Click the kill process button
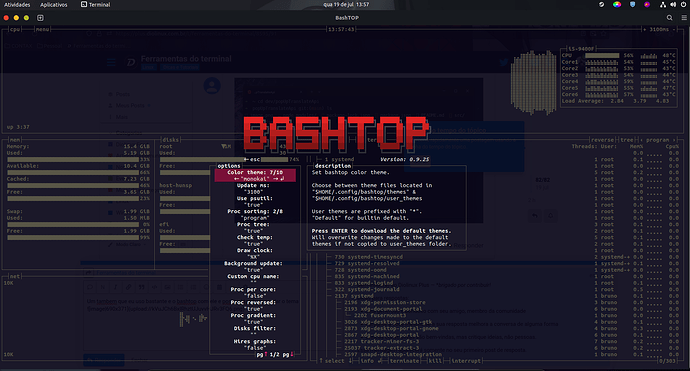Screen dimensions: 690x371 435,361
